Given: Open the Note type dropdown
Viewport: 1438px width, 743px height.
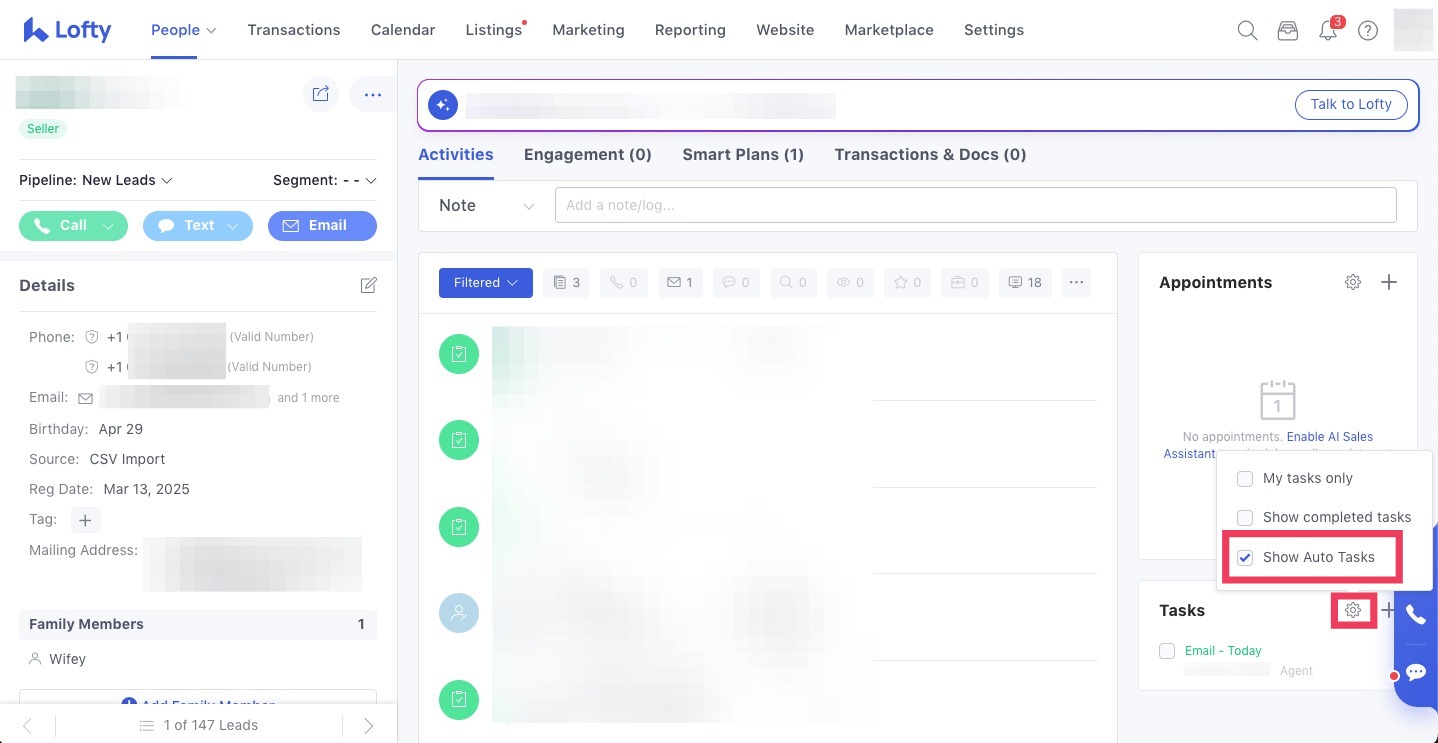Looking at the screenshot, I should tap(487, 206).
